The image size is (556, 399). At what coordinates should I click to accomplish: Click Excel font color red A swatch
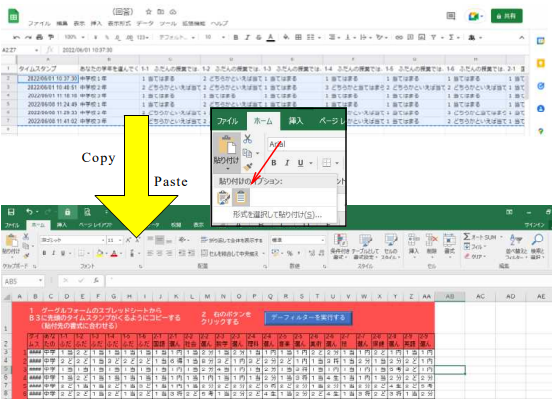(114, 254)
